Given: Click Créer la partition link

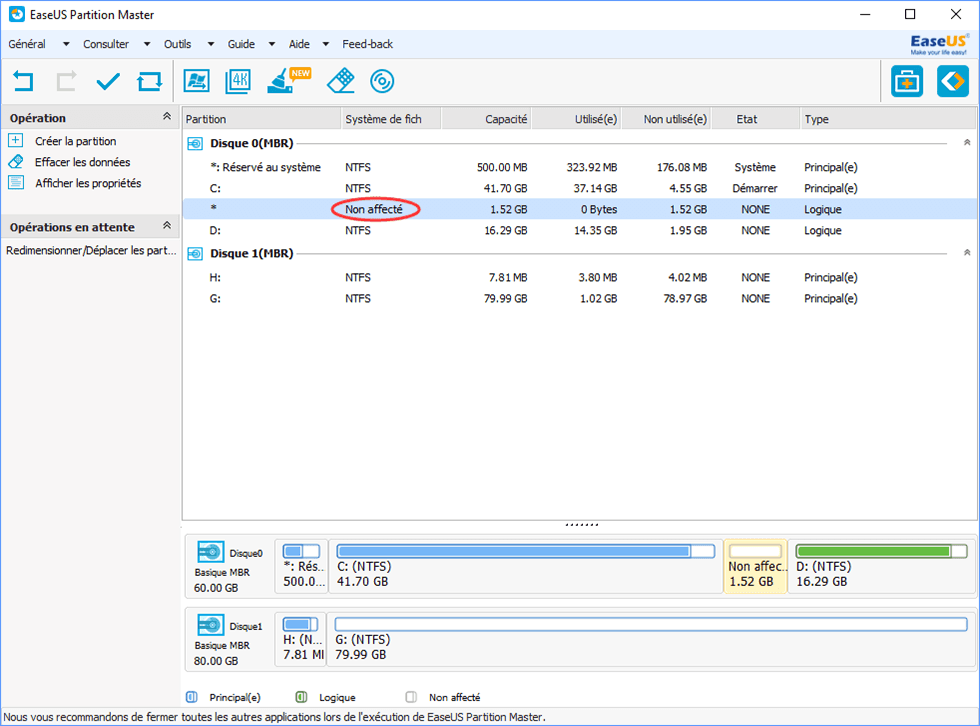Looking at the screenshot, I should click(x=76, y=141).
